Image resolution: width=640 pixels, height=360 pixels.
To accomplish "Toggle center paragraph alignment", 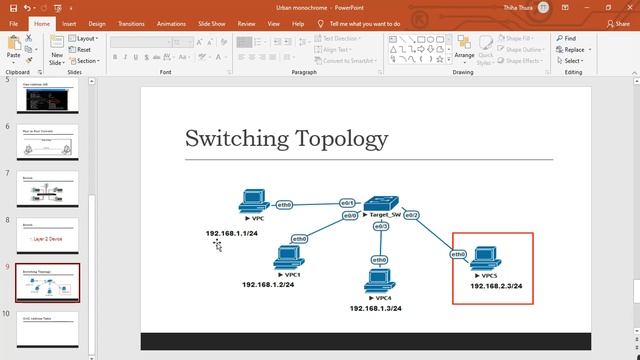I will point(252,57).
